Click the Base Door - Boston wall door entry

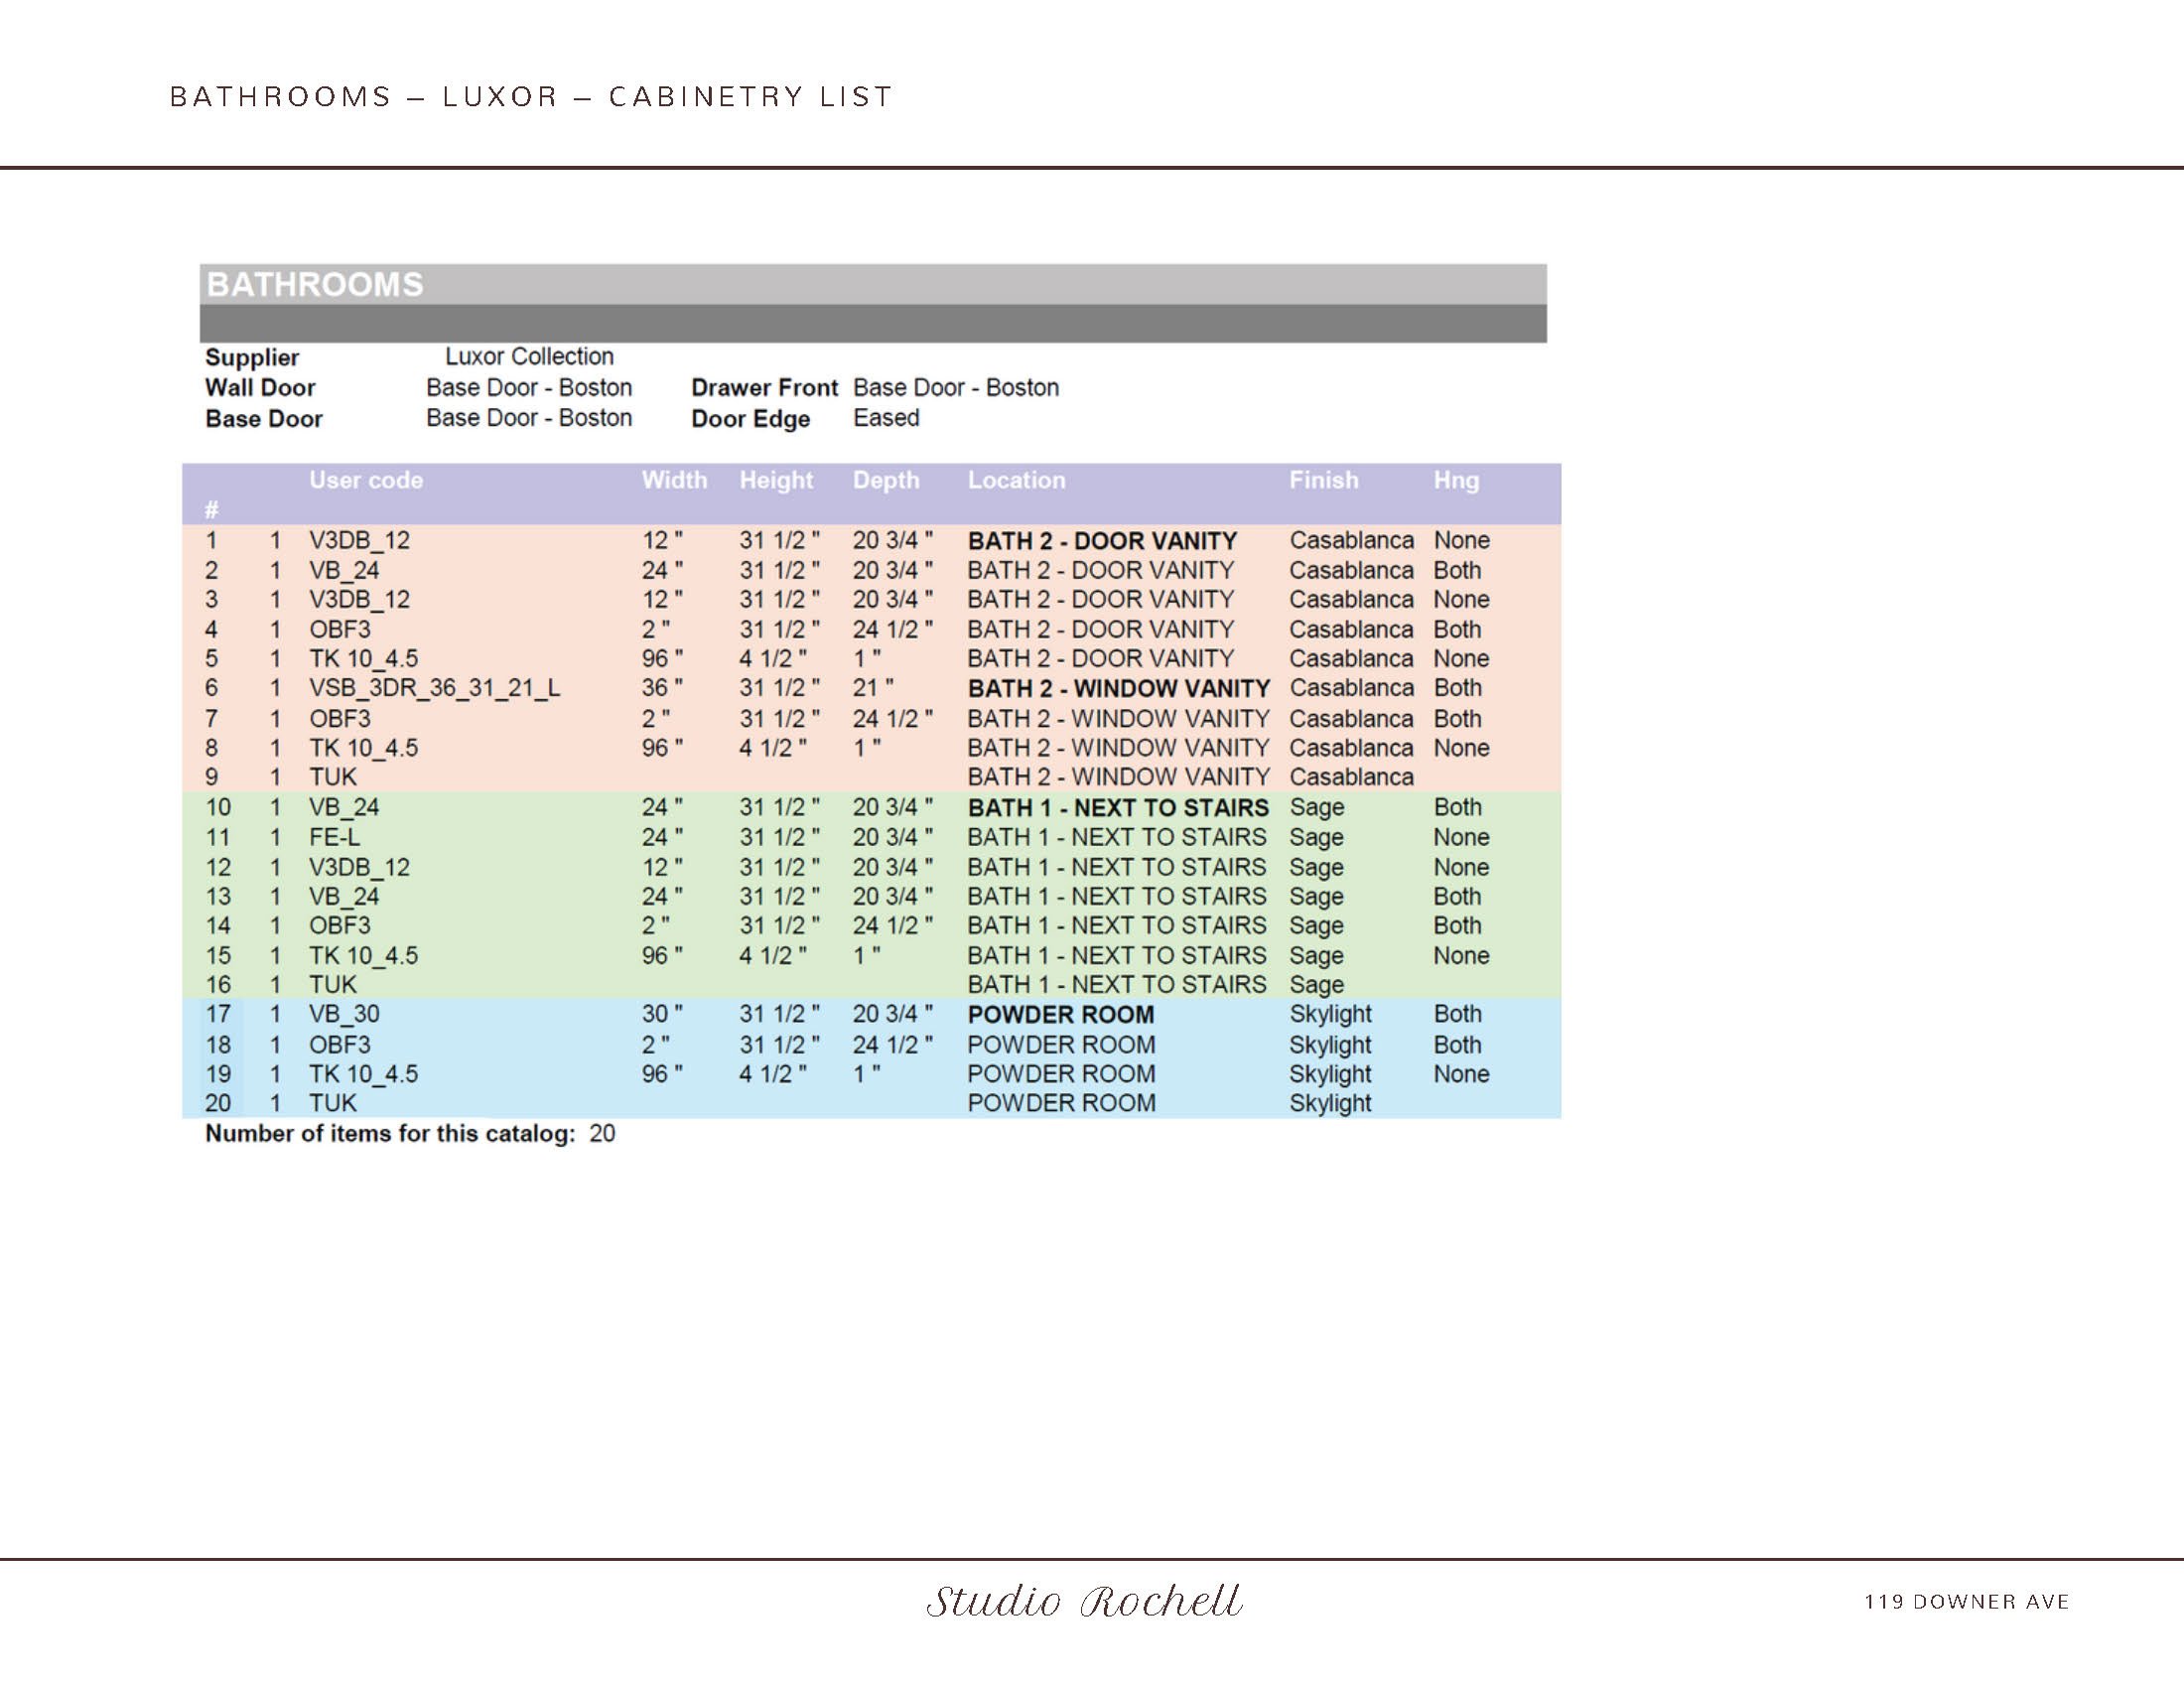(529, 387)
